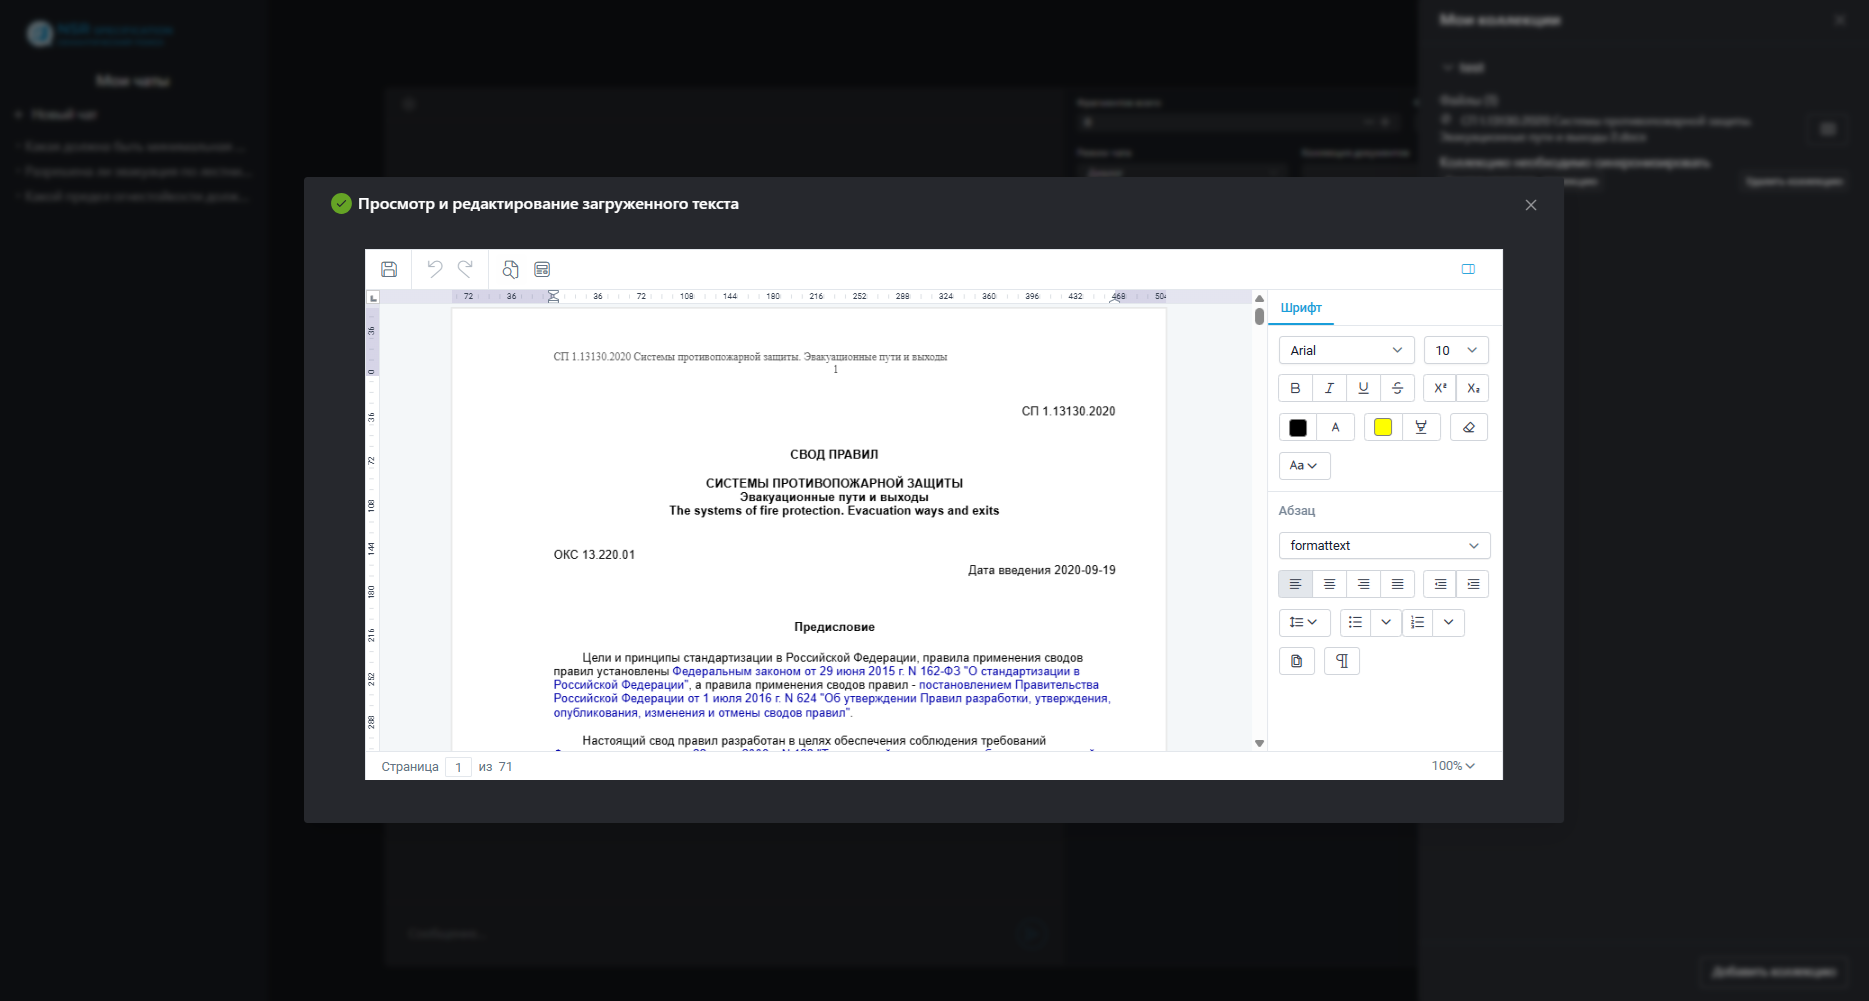The height and width of the screenshot is (1001, 1869).
Task: Show hidden paragraph marks
Action: coord(1342,661)
